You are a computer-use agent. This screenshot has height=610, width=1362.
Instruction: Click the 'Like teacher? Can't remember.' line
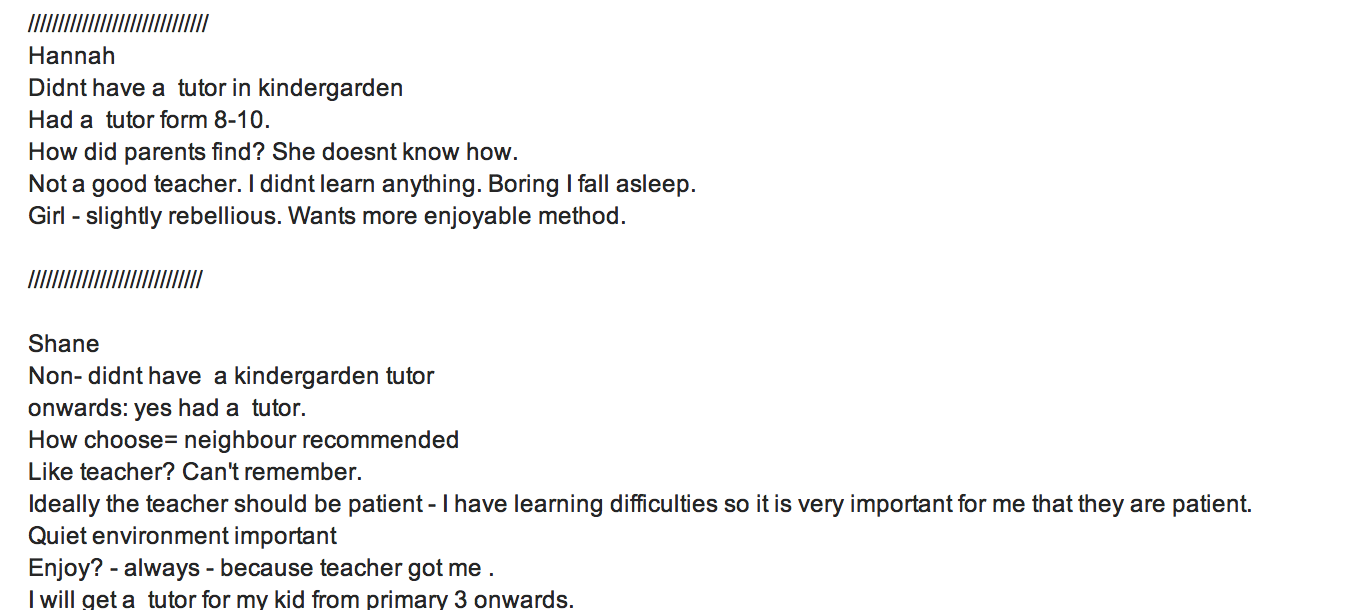pos(195,472)
